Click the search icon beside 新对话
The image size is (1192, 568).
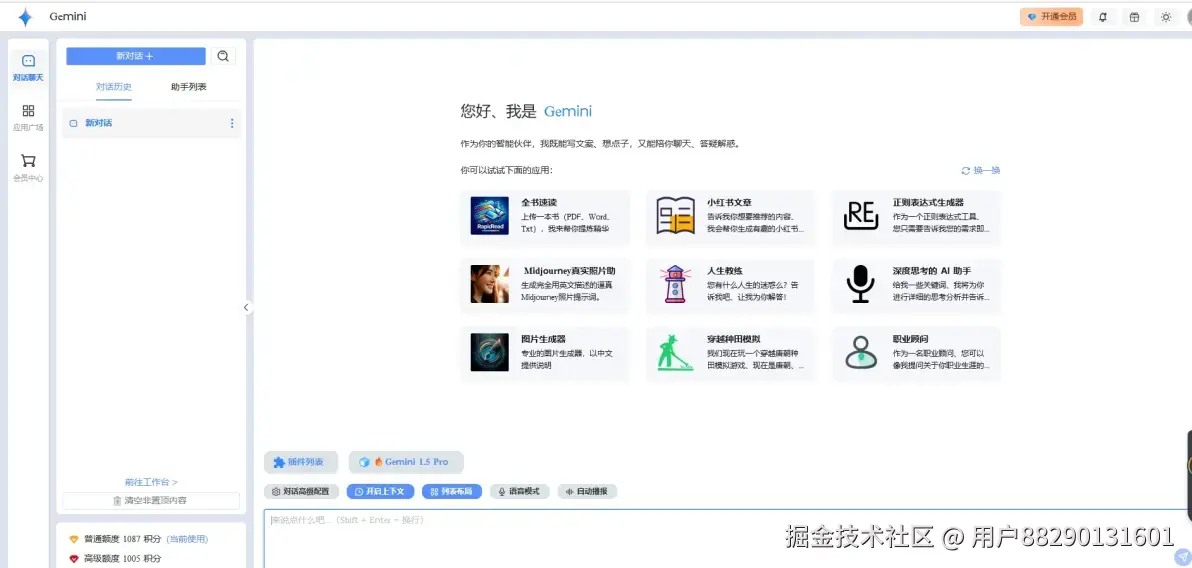(223, 56)
